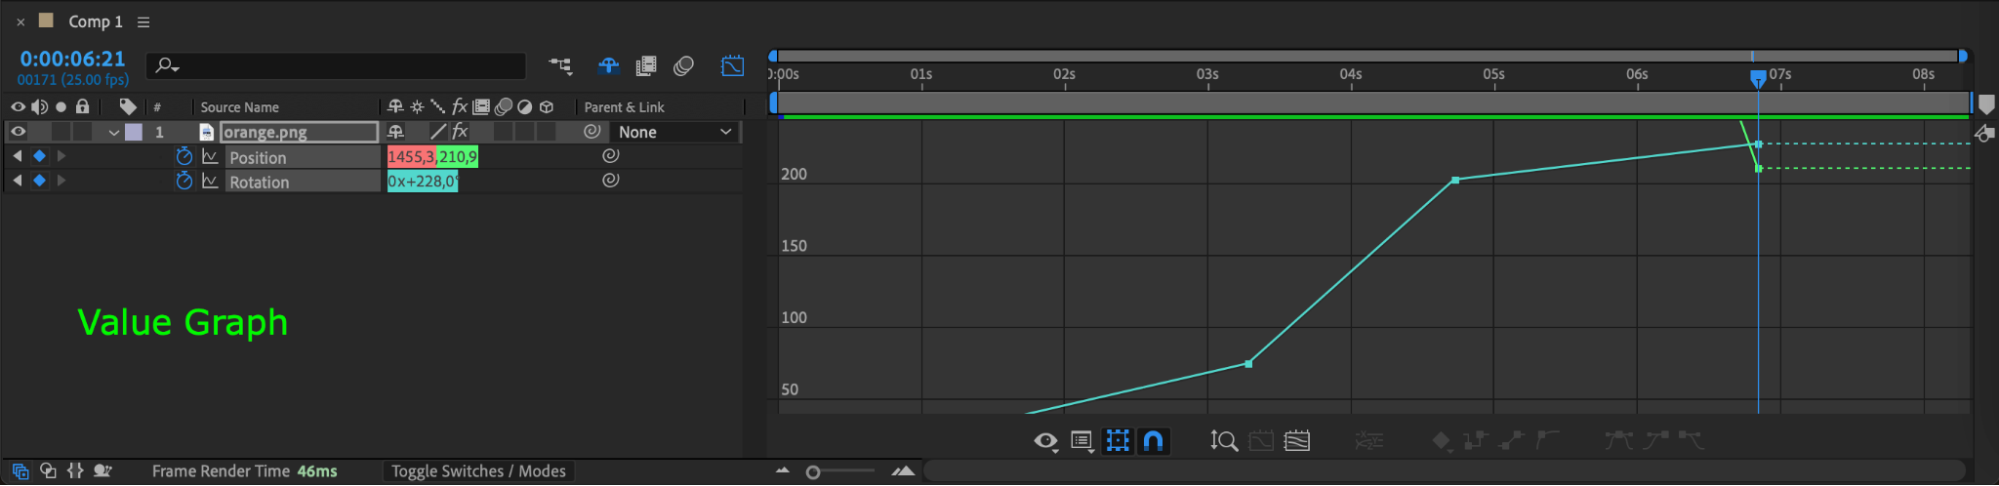Viewport: 1999px width, 486px height.
Task: Click the timeline zoom slider handle
Action: (x=813, y=472)
